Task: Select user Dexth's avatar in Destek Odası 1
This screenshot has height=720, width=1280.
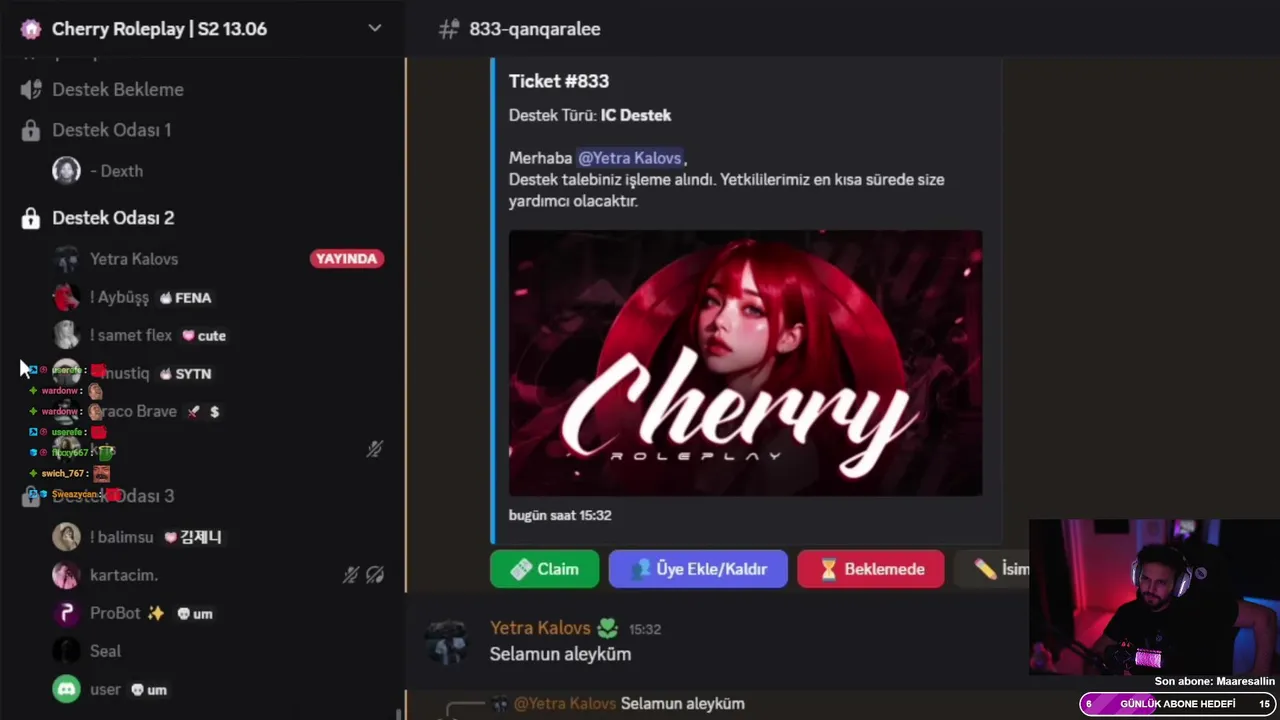Action: [66, 170]
